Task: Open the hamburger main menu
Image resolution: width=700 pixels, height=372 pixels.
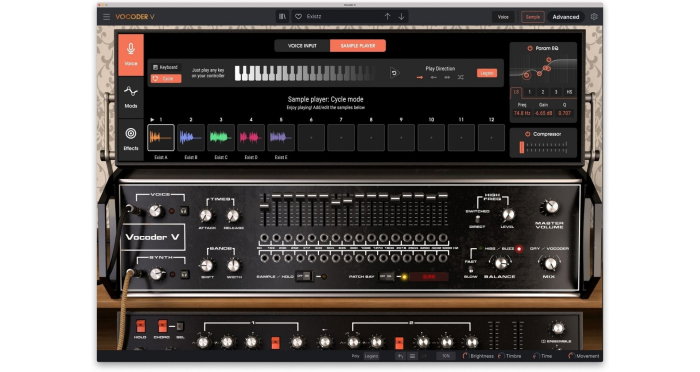Action: point(106,17)
